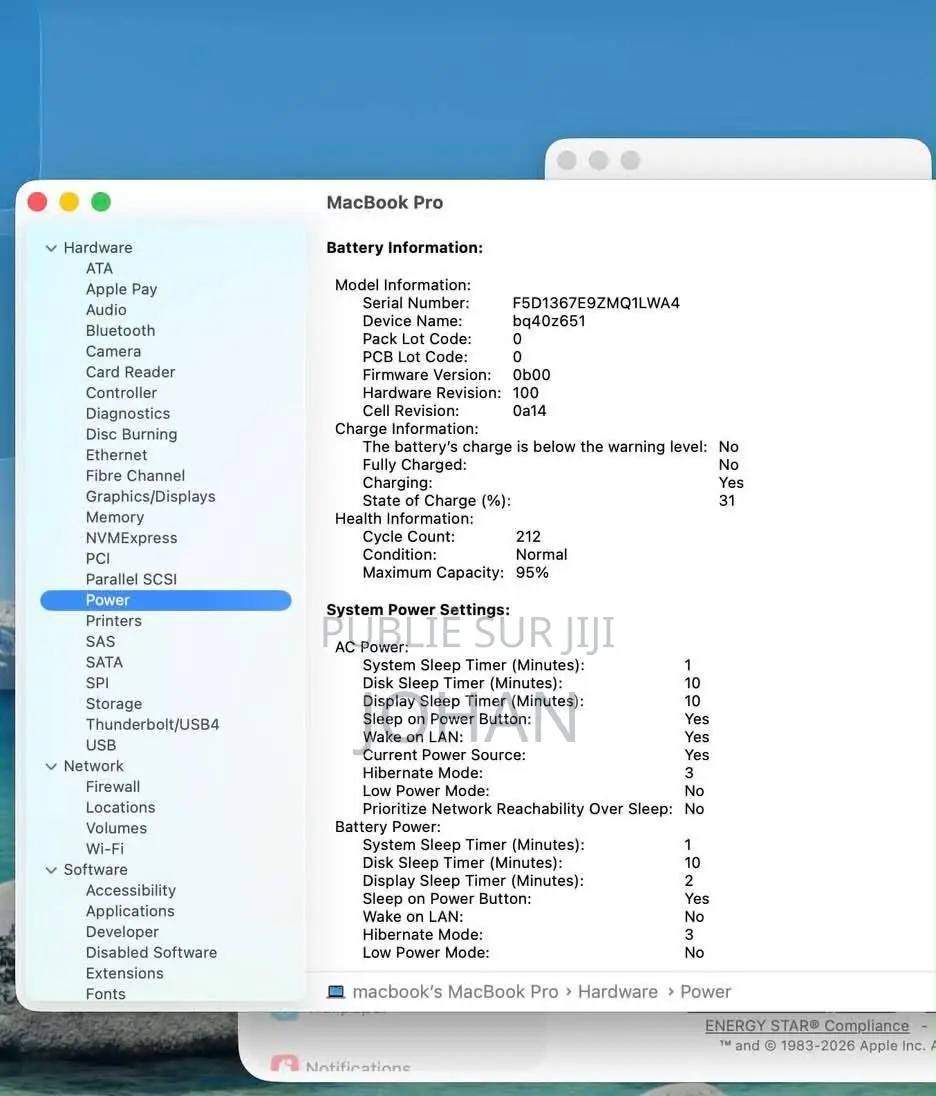
Task: Select Extensions under Software
Action: click(124, 974)
